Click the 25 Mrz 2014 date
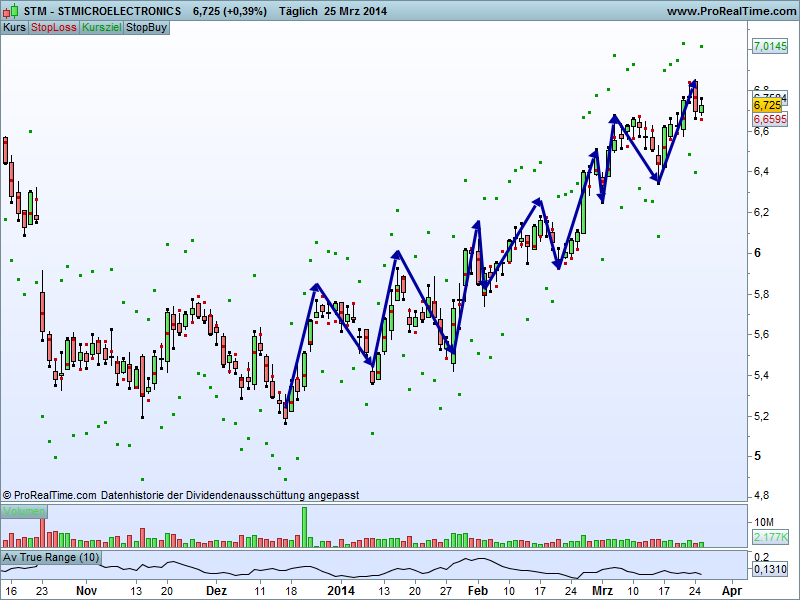The image size is (800, 600). (355, 11)
